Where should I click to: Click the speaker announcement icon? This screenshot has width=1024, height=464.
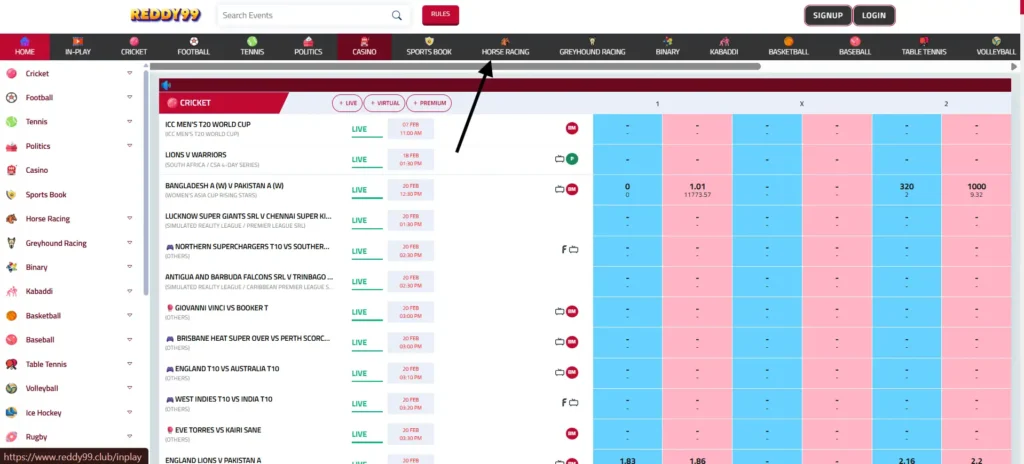coord(166,85)
